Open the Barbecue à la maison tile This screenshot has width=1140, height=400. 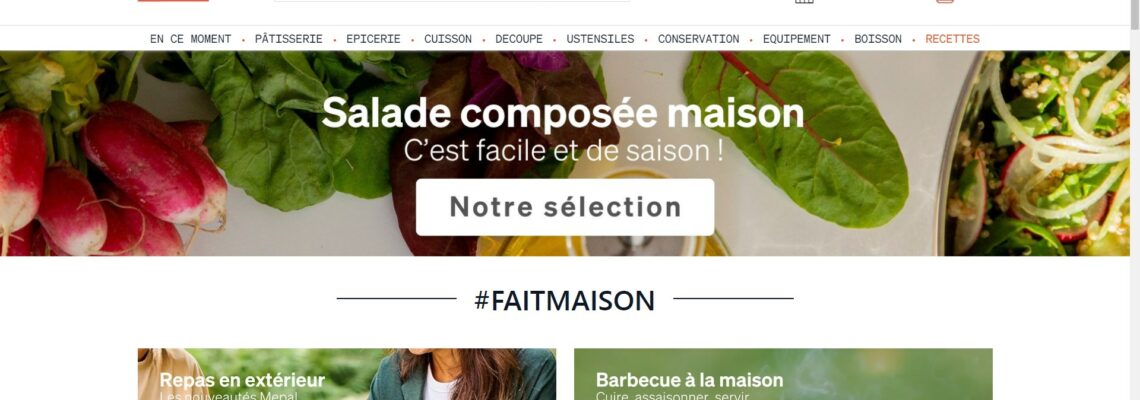pyautogui.click(x=783, y=374)
